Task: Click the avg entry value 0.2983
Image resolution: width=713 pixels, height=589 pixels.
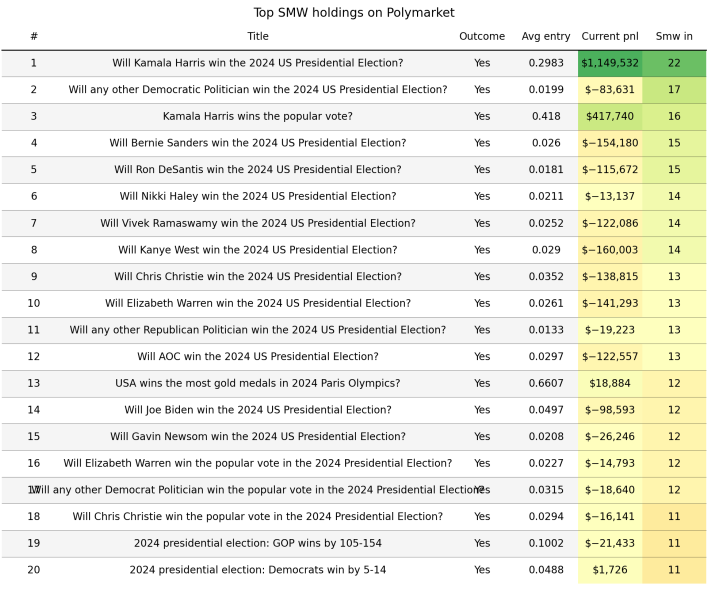Action: click(x=546, y=63)
